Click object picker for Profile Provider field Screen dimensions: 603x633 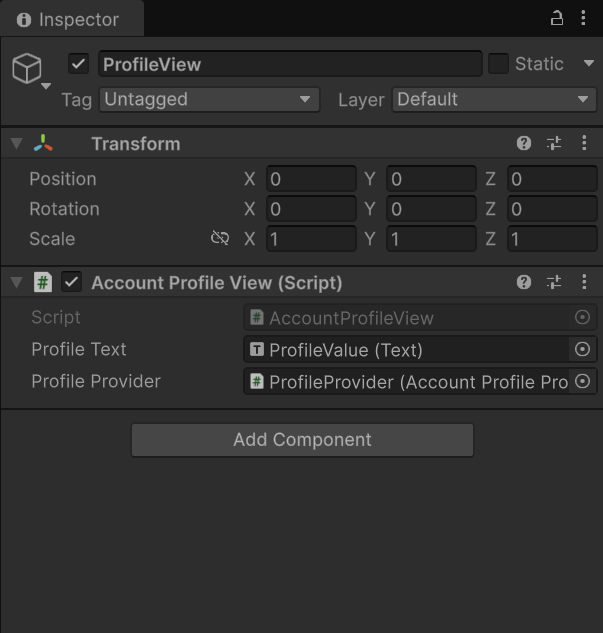pyautogui.click(x=582, y=381)
